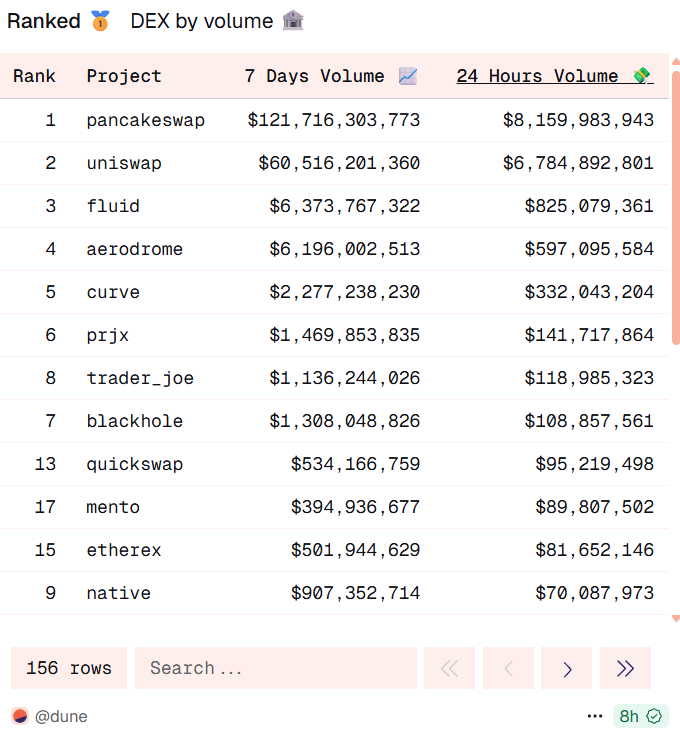Click the $6,784,892,801 value
The height and width of the screenshot is (737, 680).
(x=578, y=163)
